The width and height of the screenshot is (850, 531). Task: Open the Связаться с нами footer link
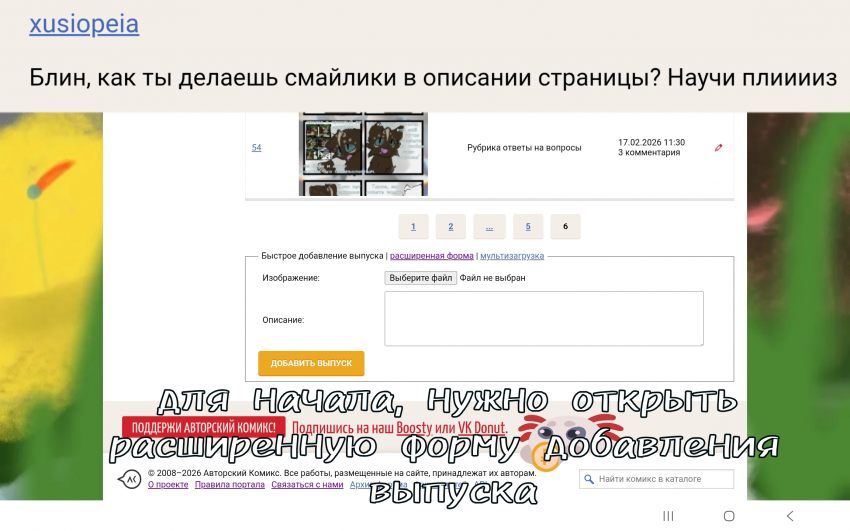tap(307, 484)
